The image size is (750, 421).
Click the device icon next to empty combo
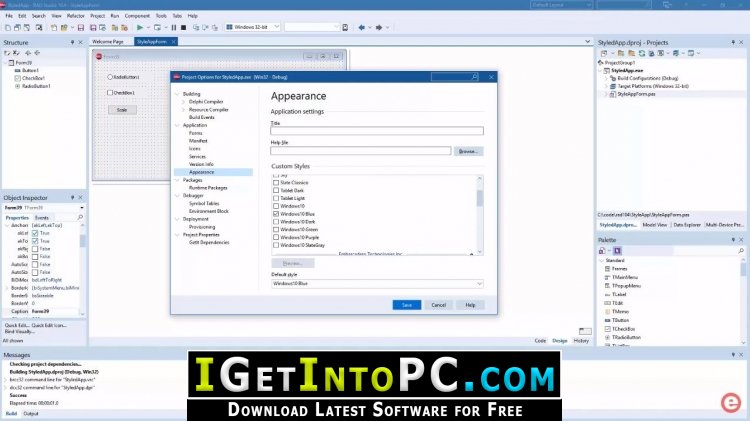345,28
